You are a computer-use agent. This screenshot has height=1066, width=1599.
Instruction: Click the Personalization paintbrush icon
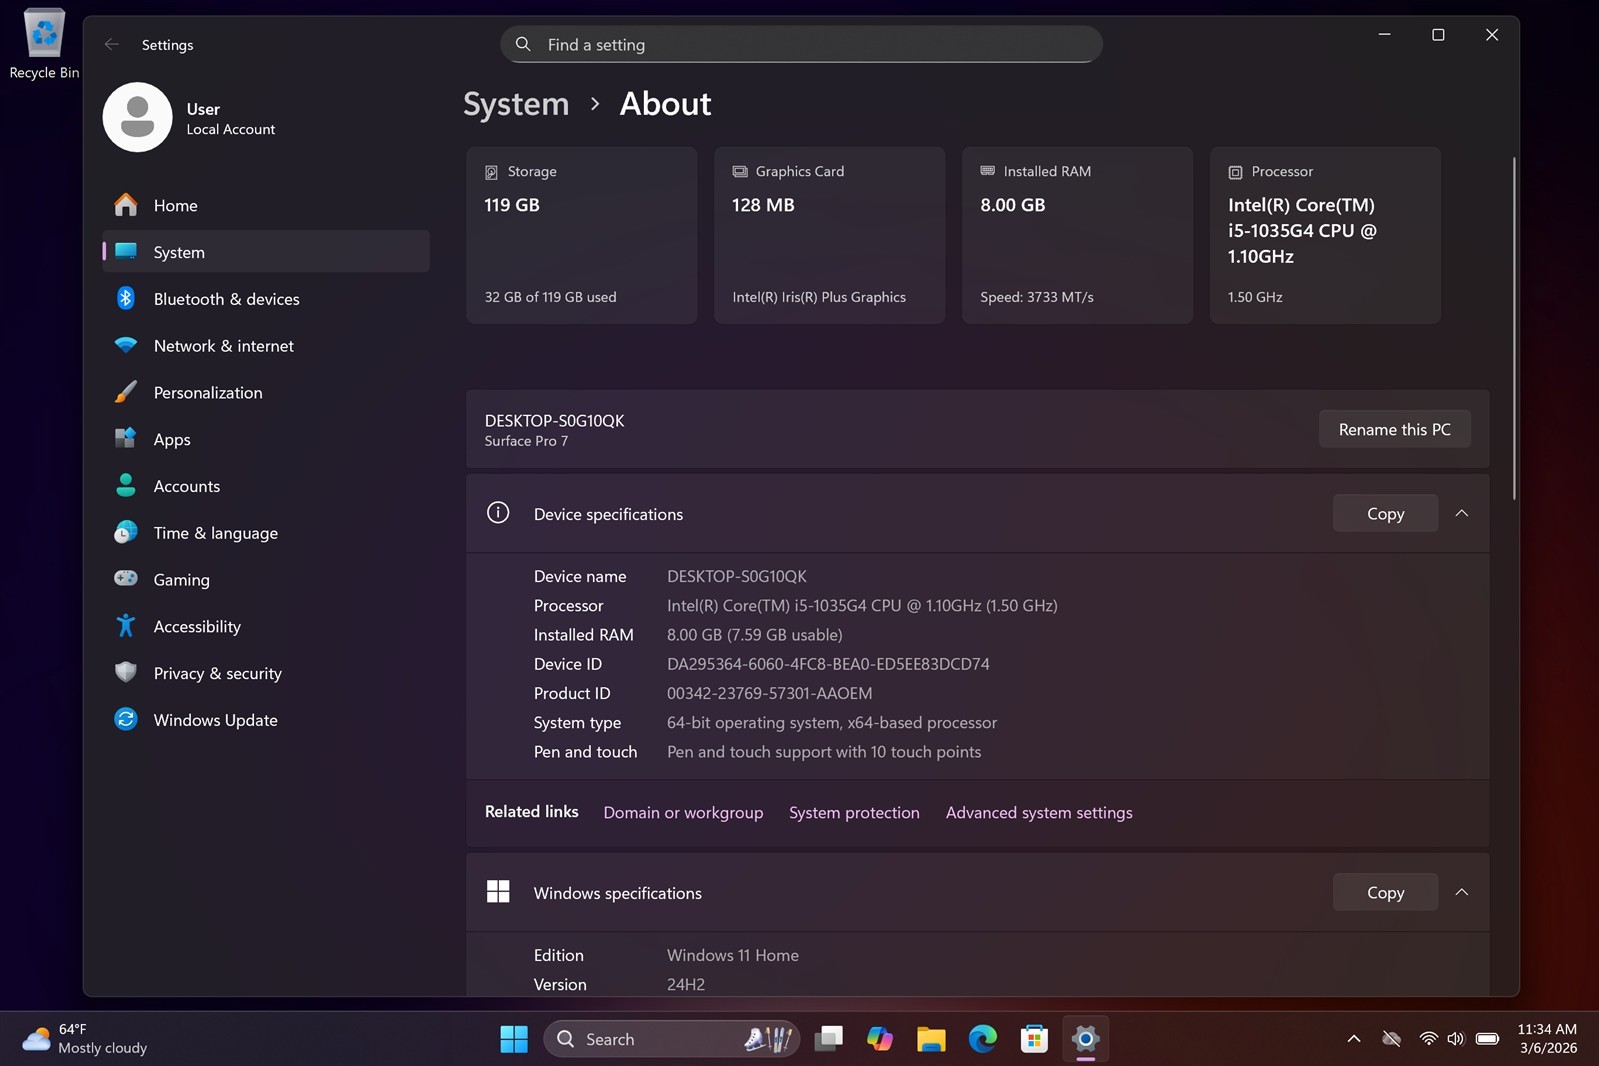point(126,392)
